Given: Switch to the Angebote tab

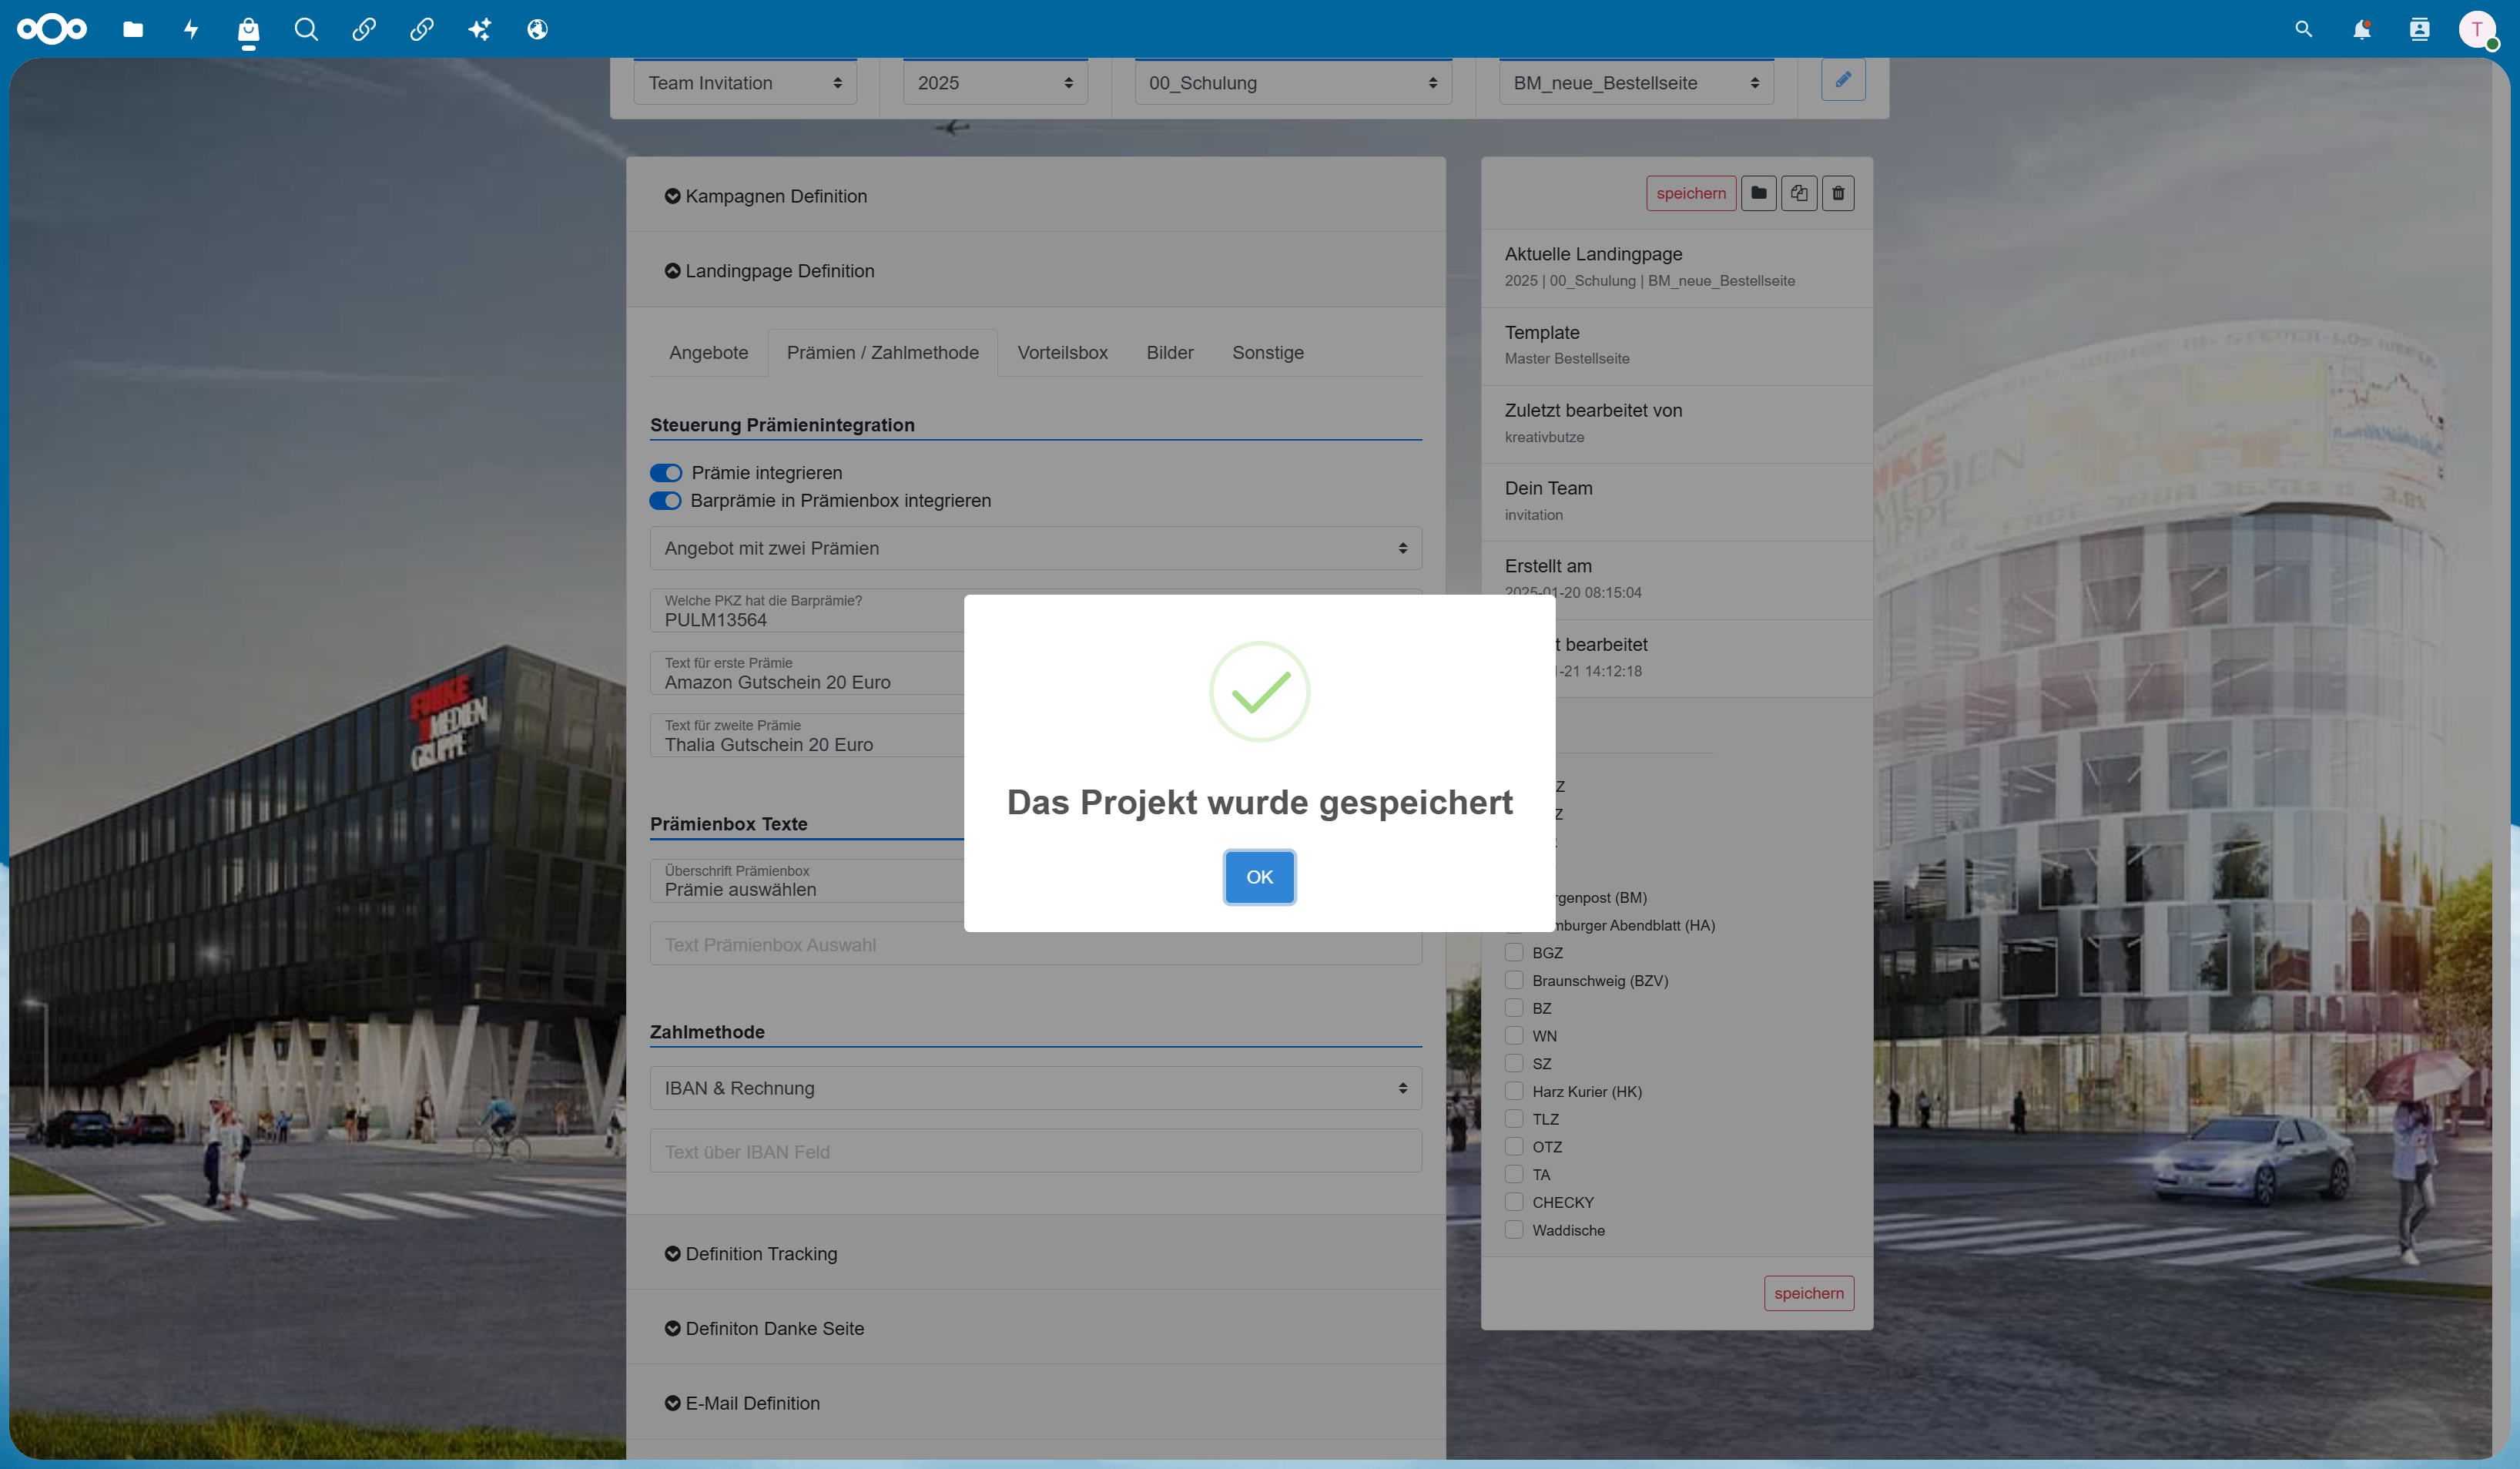Looking at the screenshot, I should click(x=709, y=353).
